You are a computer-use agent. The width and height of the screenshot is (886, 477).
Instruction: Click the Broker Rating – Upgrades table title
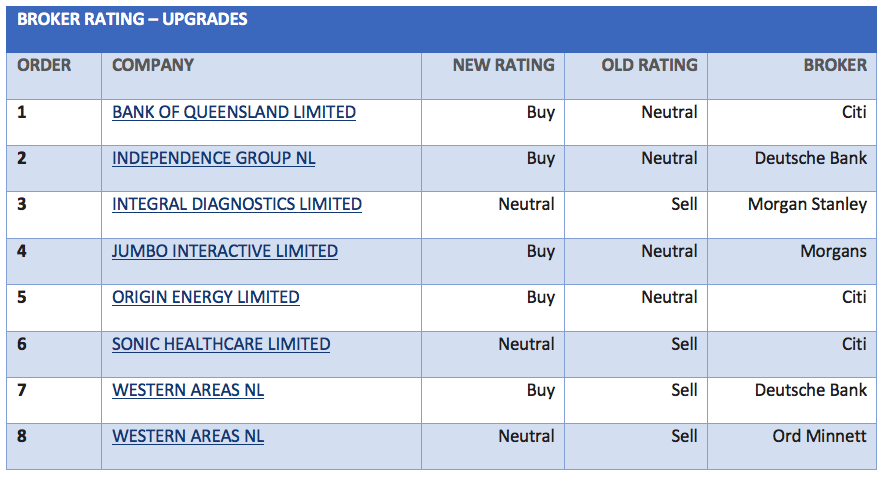click(132, 19)
